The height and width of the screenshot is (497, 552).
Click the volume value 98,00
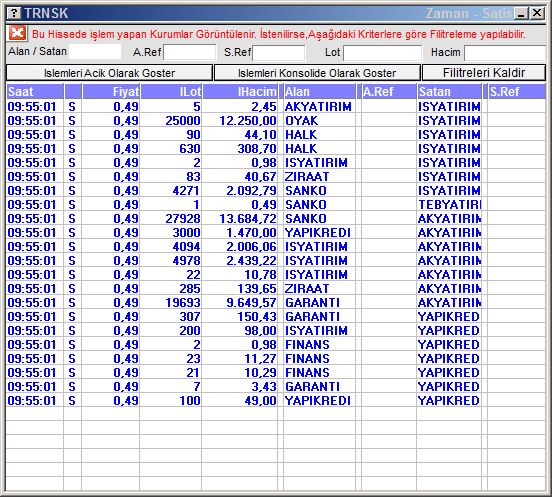pos(261,331)
